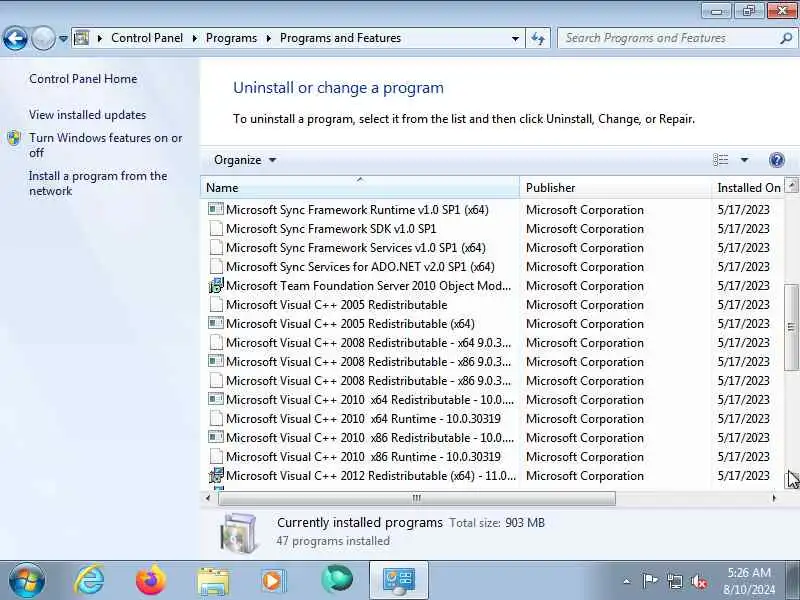The width and height of the screenshot is (800, 600).
Task: Click Control Panel taskbar button
Action: [399, 581]
